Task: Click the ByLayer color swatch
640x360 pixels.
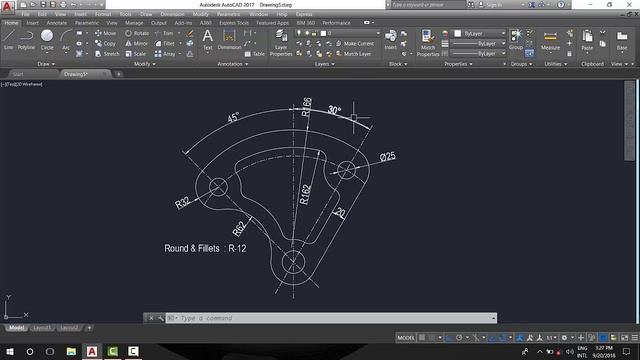Action: click(458, 33)
